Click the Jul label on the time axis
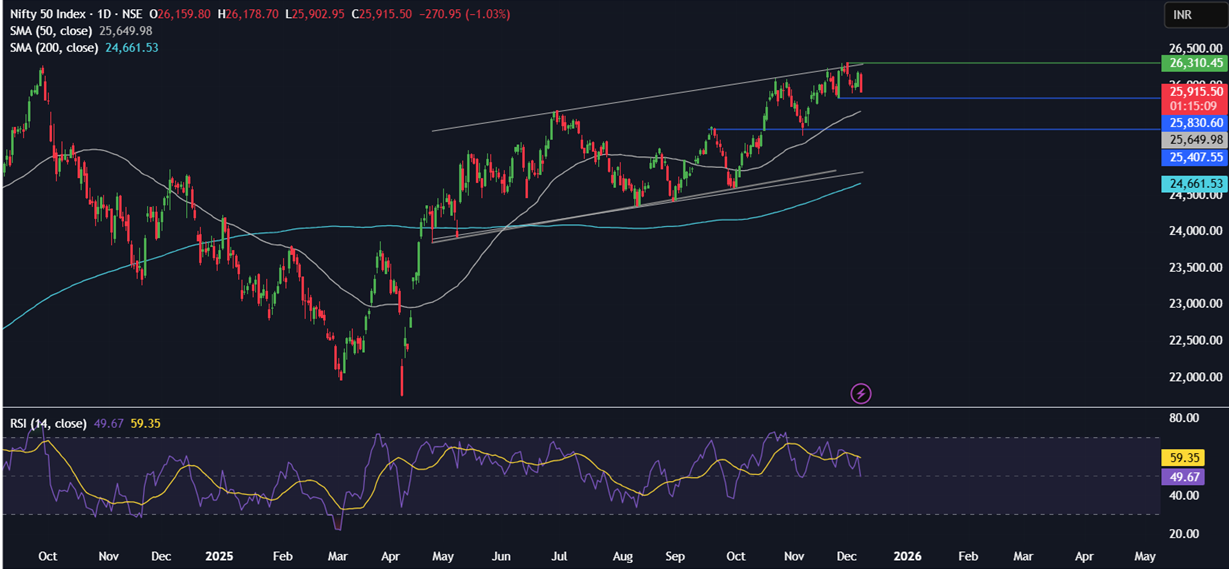Viewport: 1229px width, 569px height. click(x=560, y=554)
